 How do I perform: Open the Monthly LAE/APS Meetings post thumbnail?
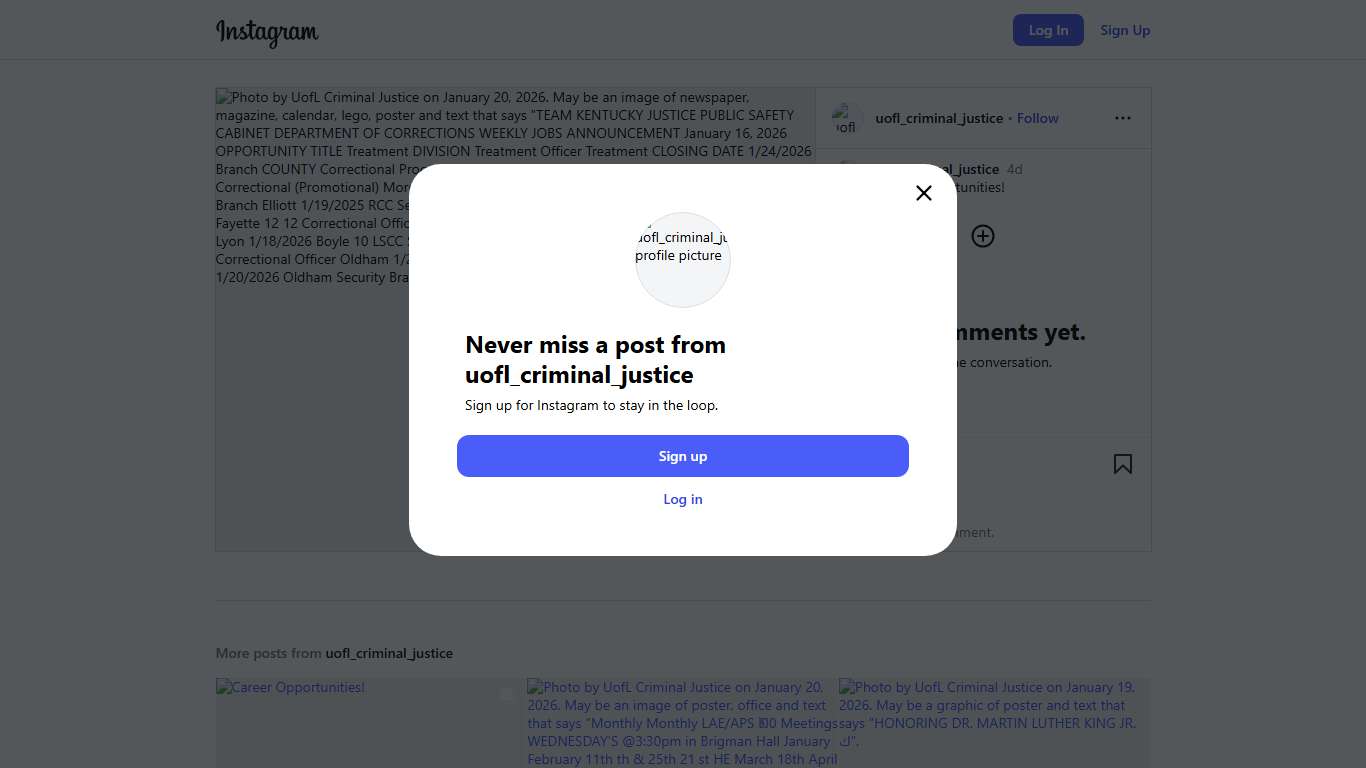(682, 722)
